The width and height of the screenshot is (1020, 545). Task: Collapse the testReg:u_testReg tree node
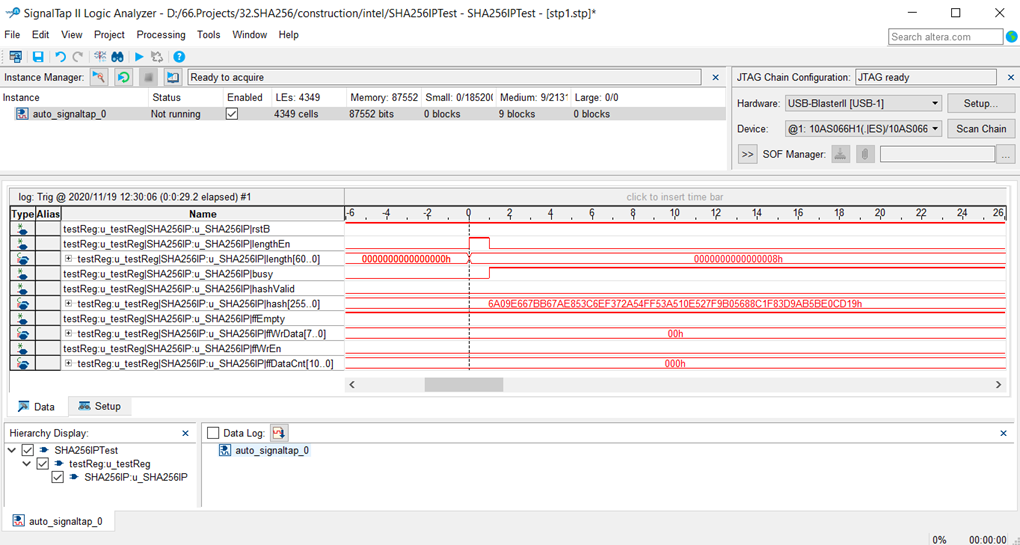point(27,464)
